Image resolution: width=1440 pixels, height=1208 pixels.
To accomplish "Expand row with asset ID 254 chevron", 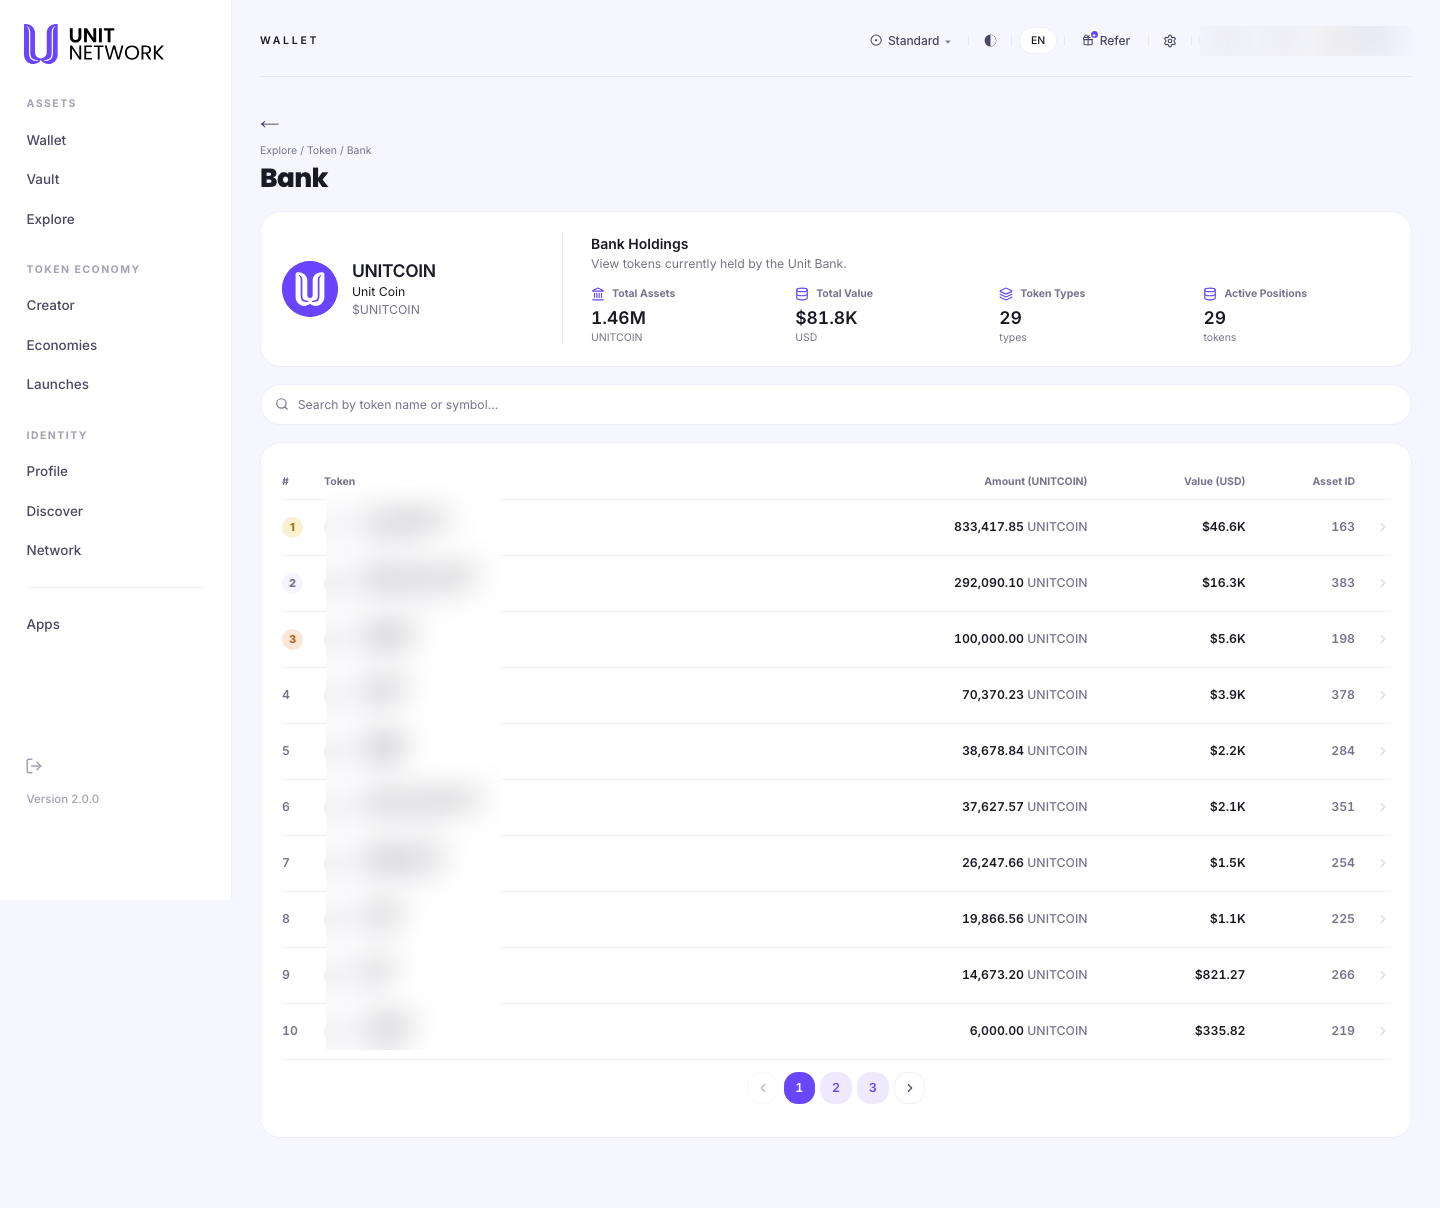I will click(1383, 863).
